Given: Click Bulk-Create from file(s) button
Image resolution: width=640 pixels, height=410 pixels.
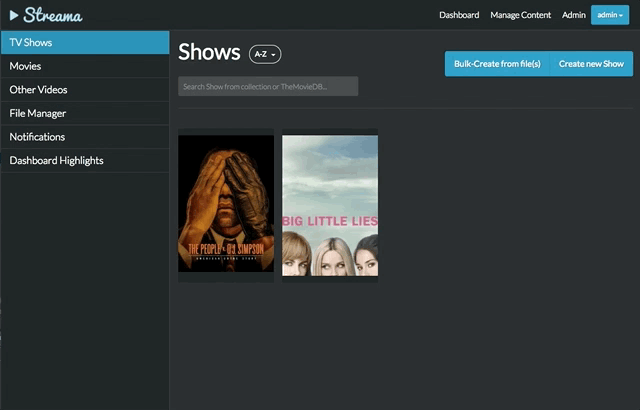Looking at the screenshot, I should (497, 64).
